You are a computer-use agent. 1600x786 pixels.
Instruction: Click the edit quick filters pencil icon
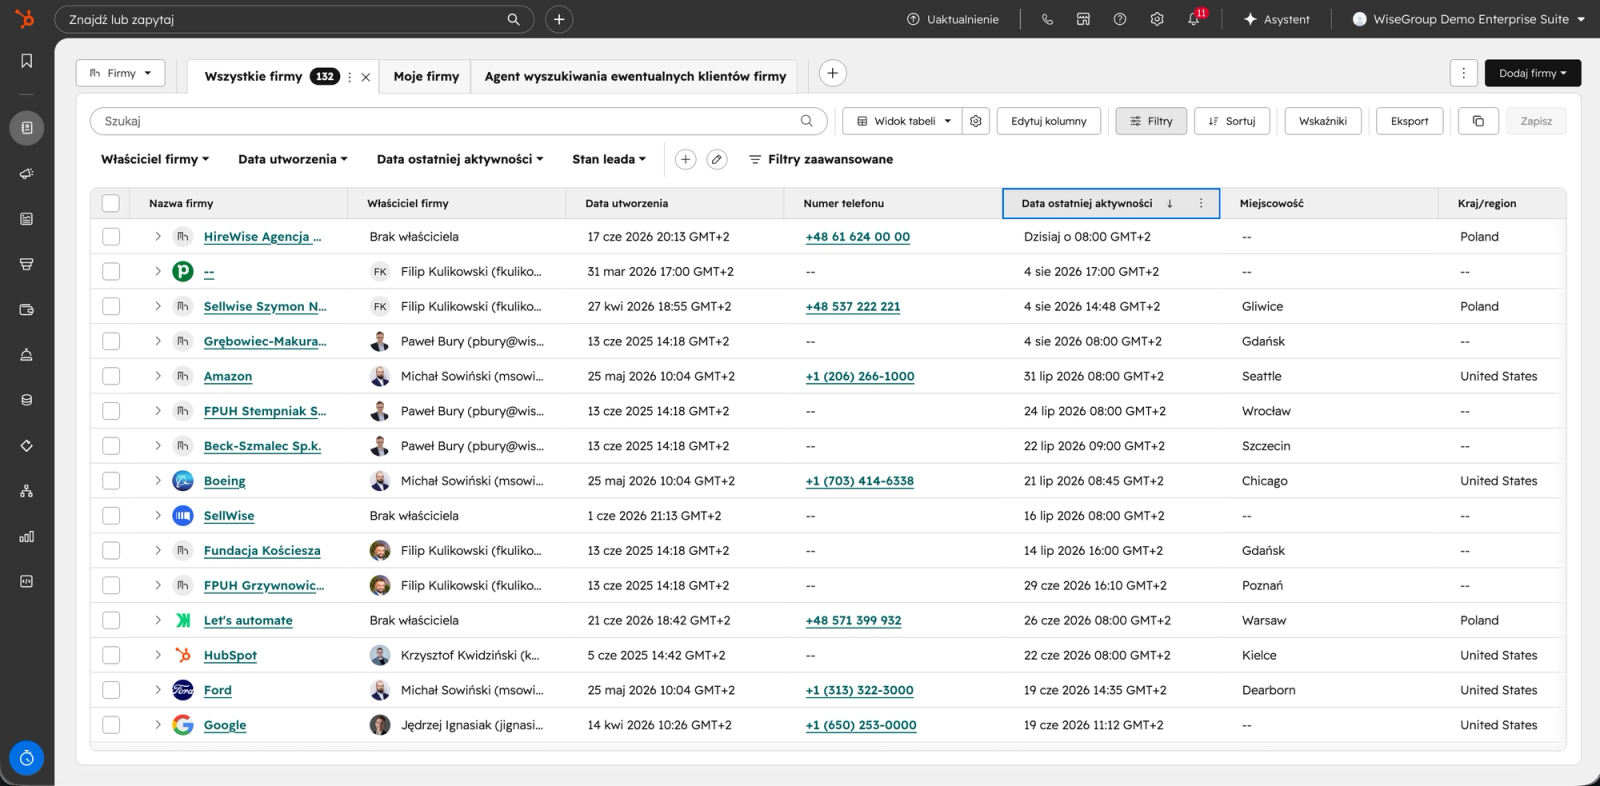coord(717,159)
